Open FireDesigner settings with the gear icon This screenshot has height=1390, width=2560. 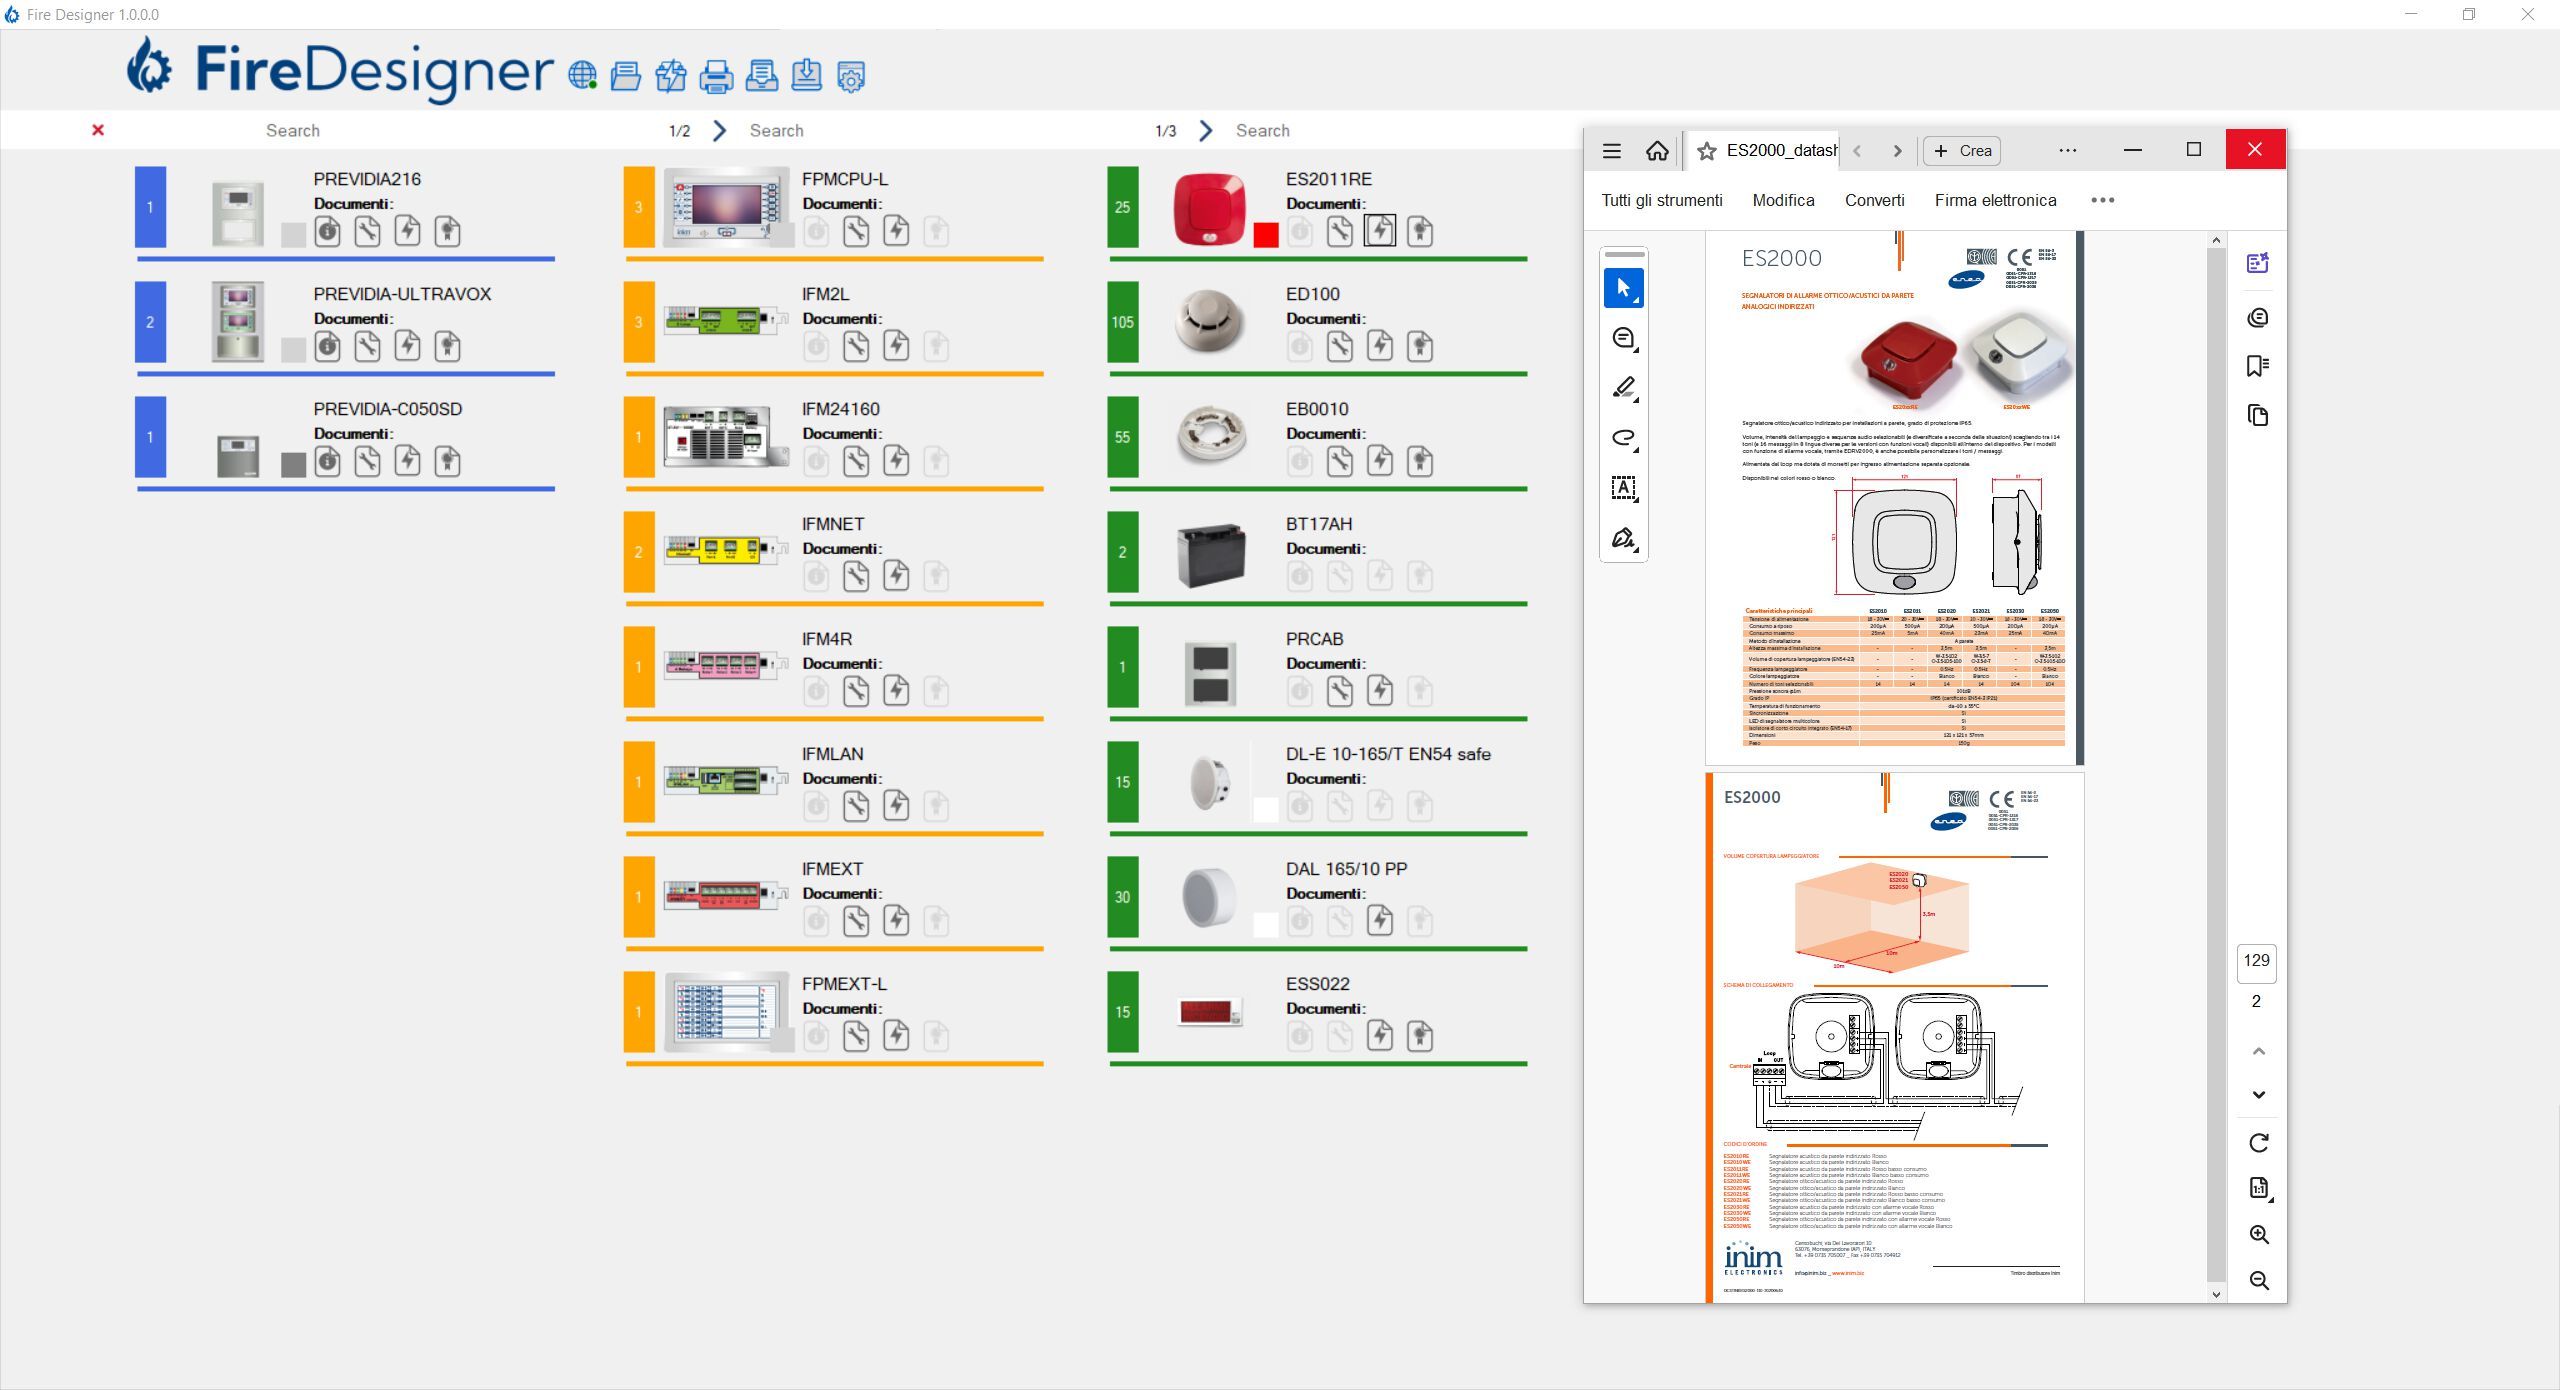tap(849, 78)
